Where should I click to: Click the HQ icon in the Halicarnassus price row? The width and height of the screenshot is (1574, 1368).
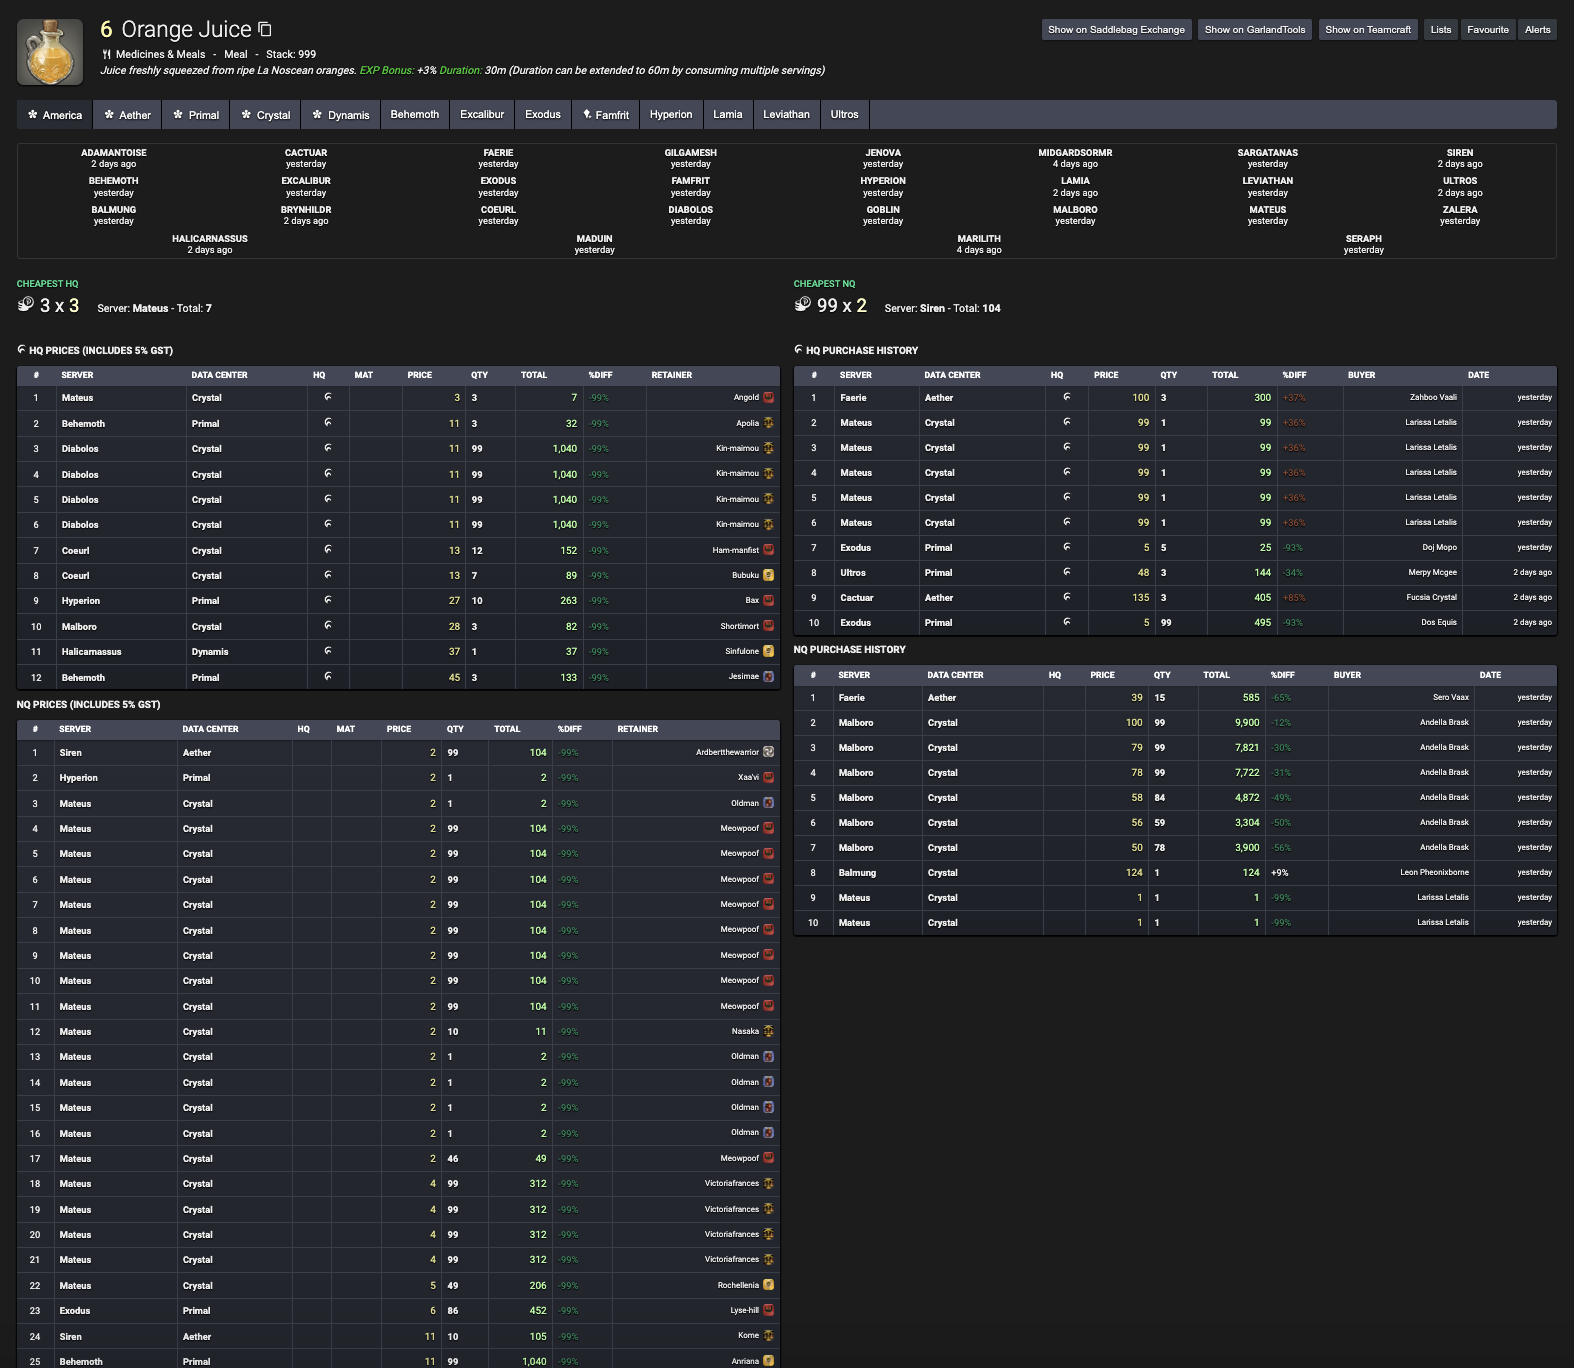tap(328, 651)
